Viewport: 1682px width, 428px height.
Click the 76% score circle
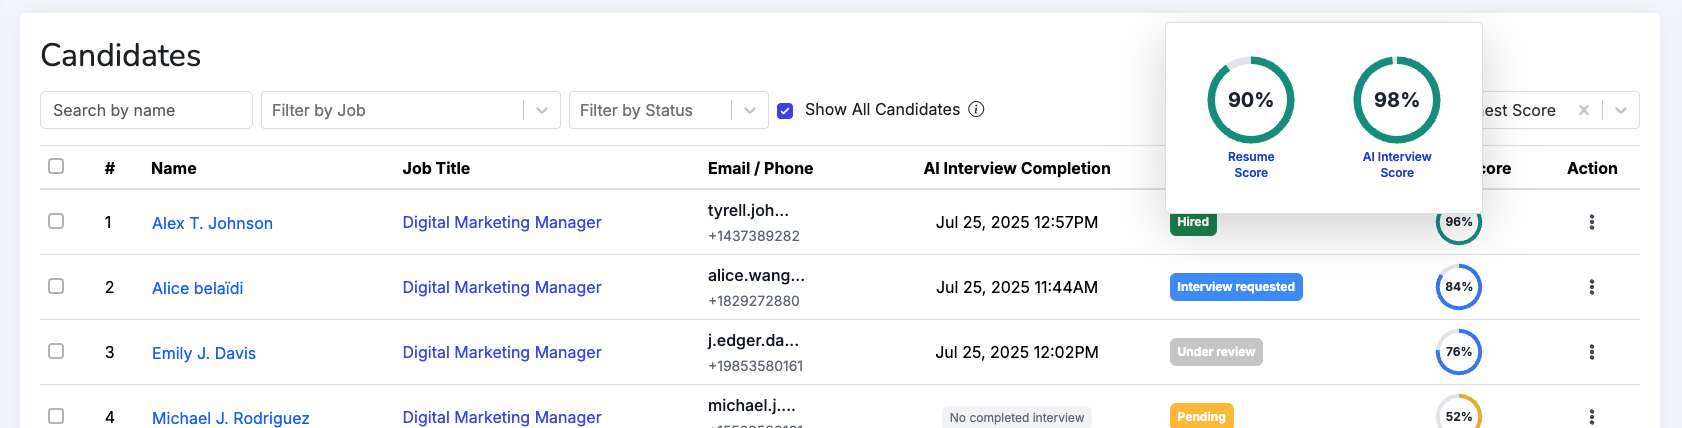pyautogui.click(x=1459, y=352)
